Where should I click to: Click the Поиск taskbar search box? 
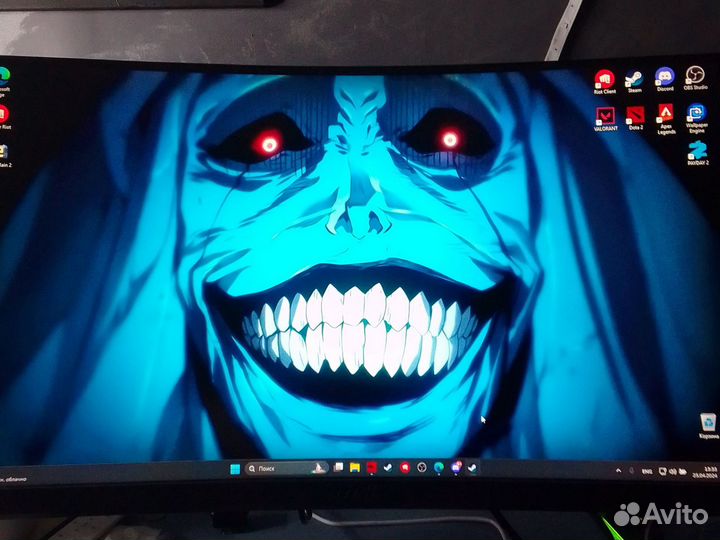click(x=287, y=468)
